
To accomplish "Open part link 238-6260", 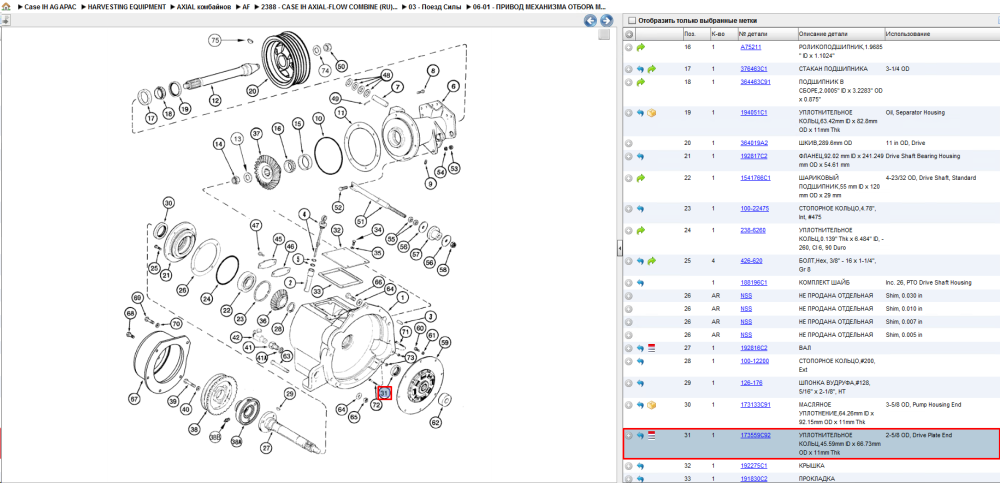I will pos(753,230).
